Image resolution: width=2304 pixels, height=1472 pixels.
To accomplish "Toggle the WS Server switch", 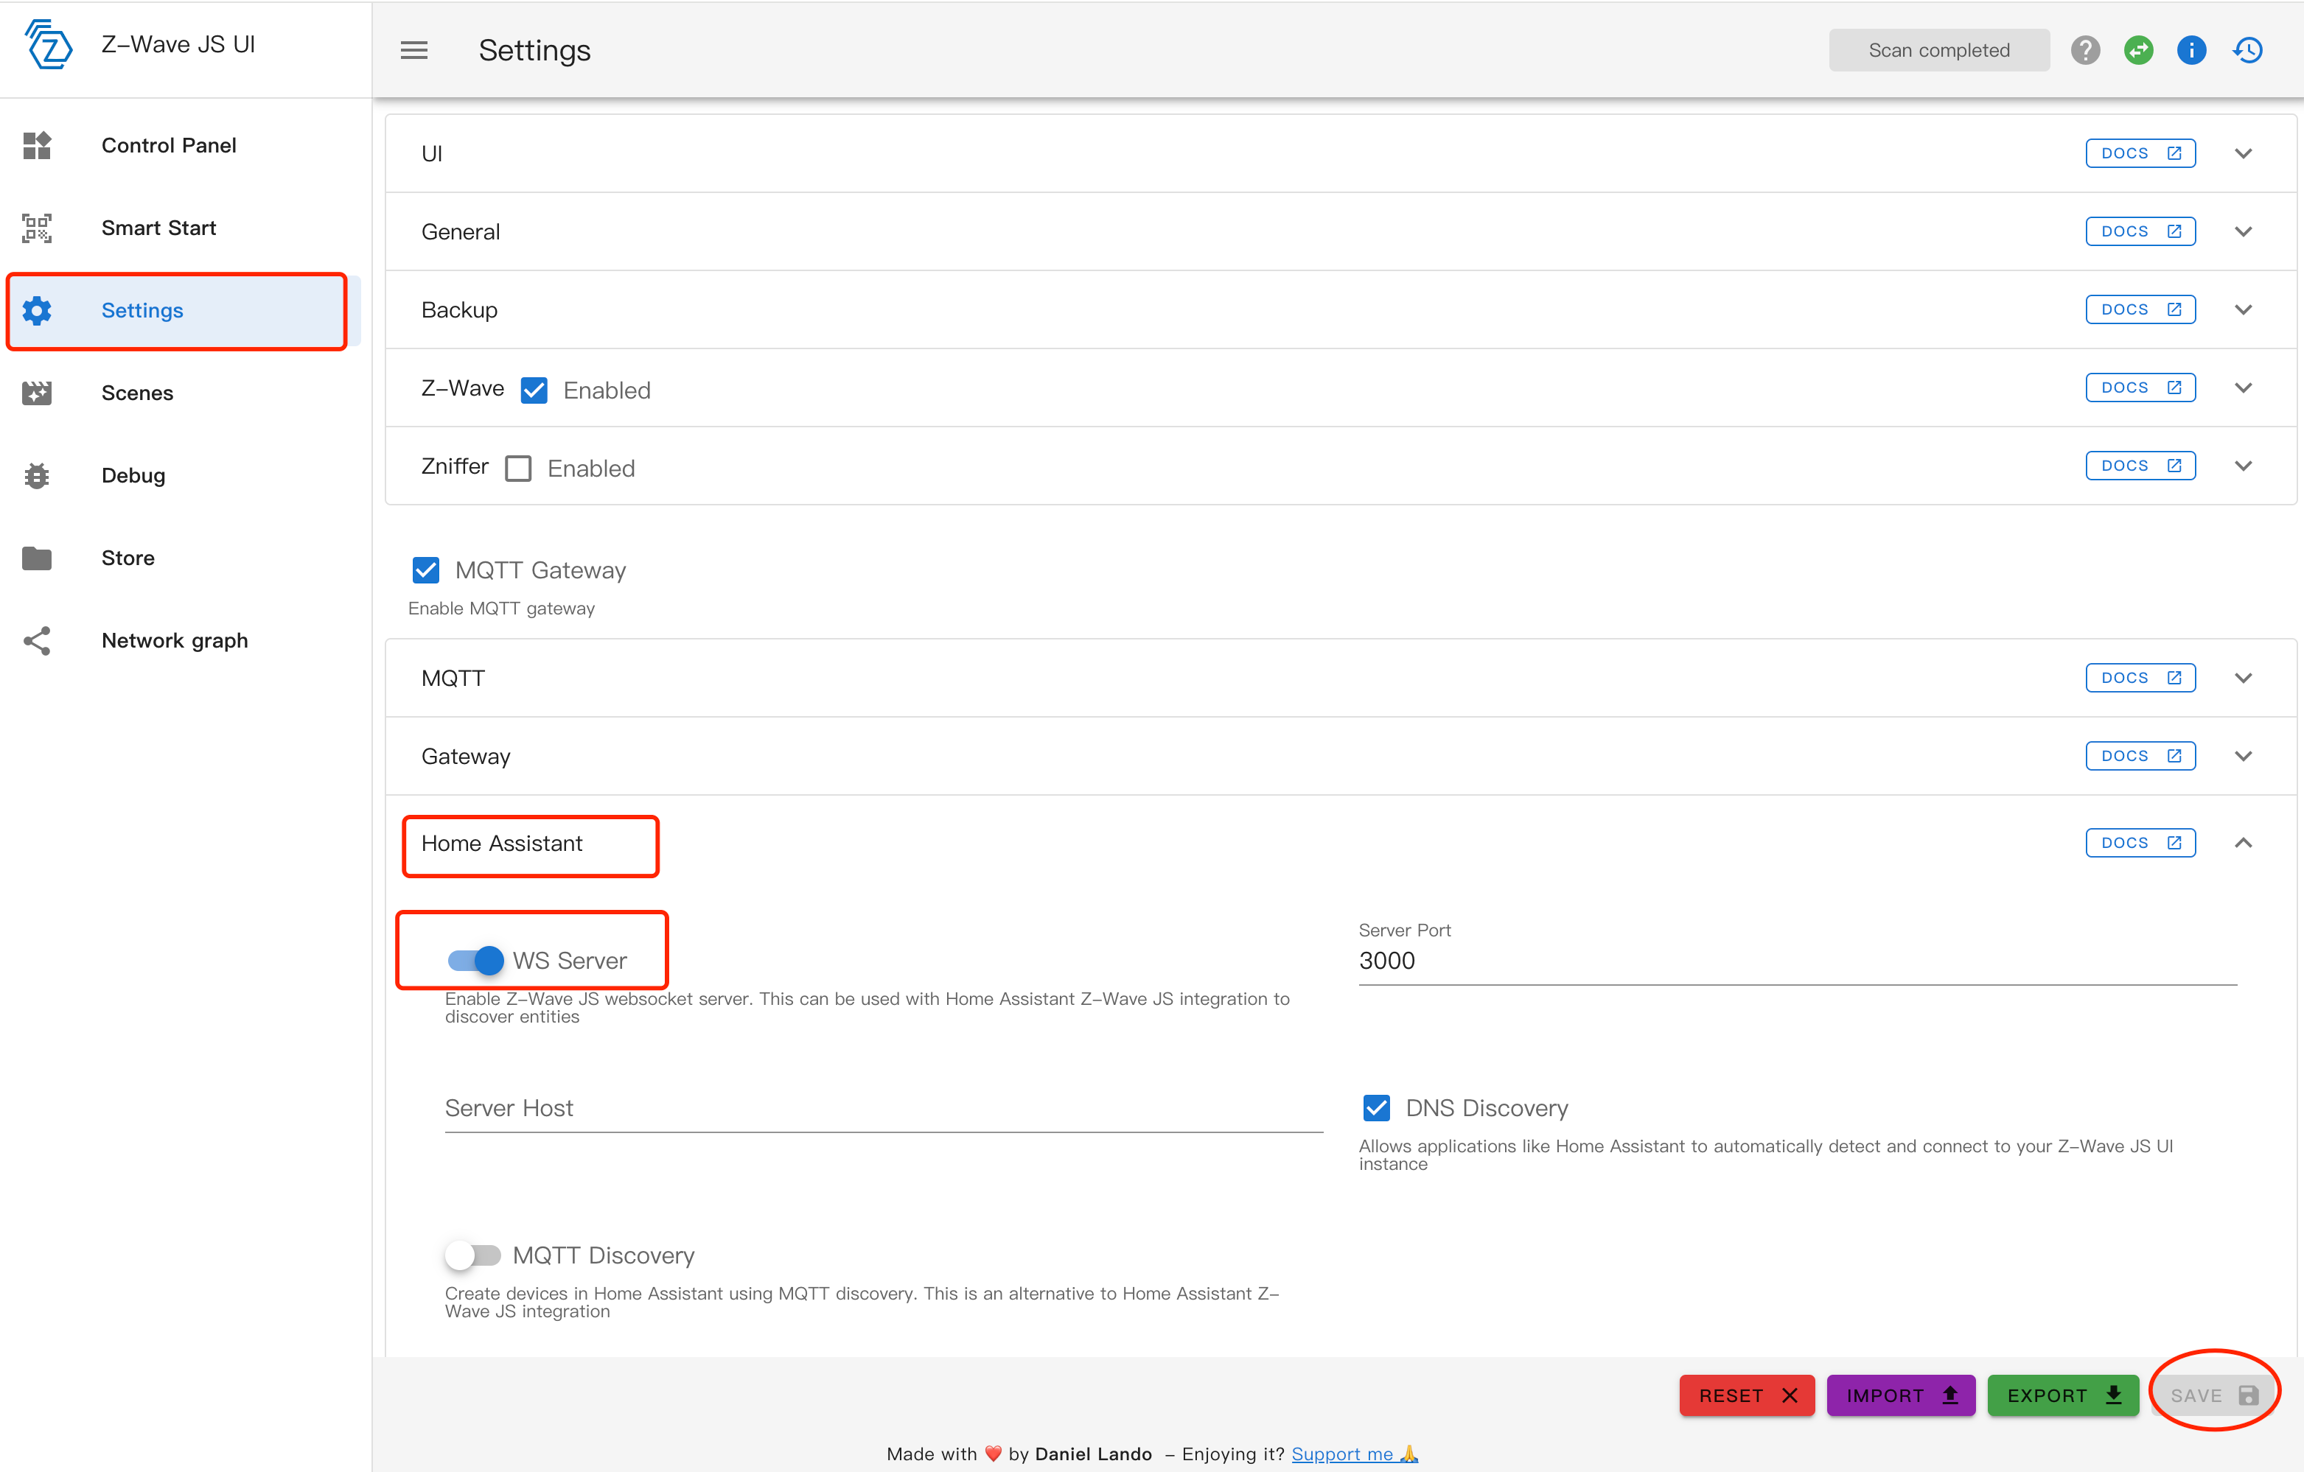I will [475, 960].
